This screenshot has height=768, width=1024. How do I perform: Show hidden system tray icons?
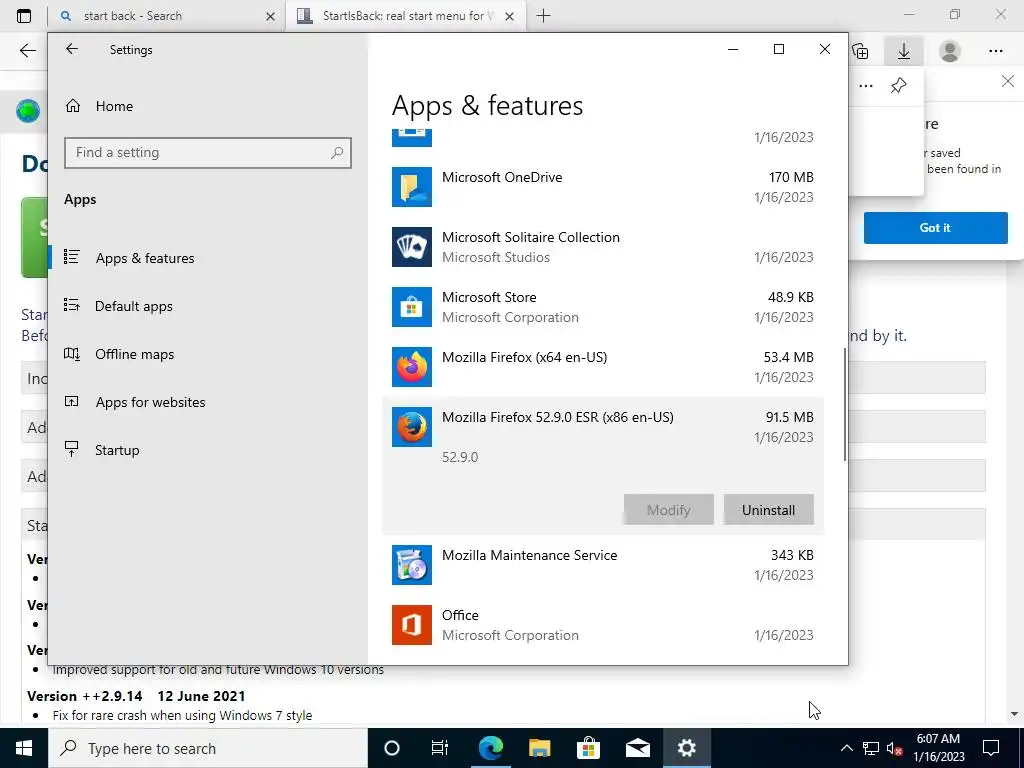click(x=846, y=748)
